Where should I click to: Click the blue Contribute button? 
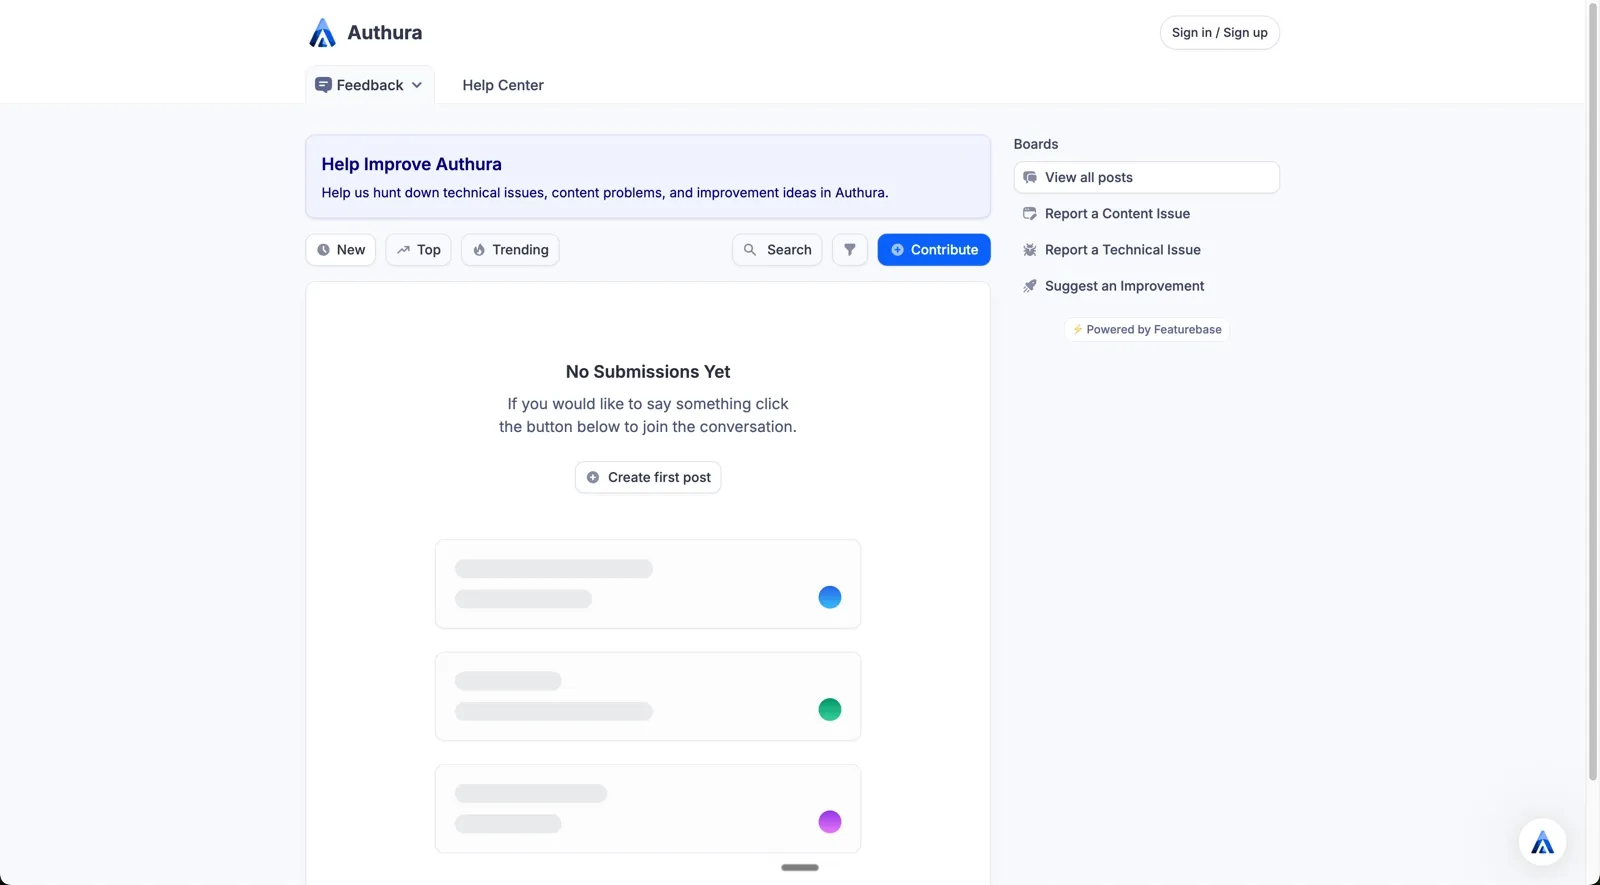(x=934, y=250)
